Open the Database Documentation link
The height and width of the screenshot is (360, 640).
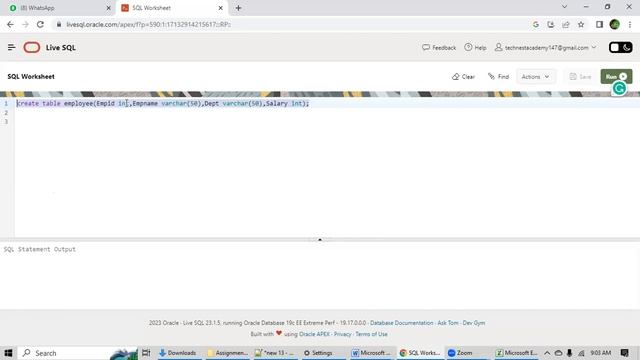coord(401,323)
